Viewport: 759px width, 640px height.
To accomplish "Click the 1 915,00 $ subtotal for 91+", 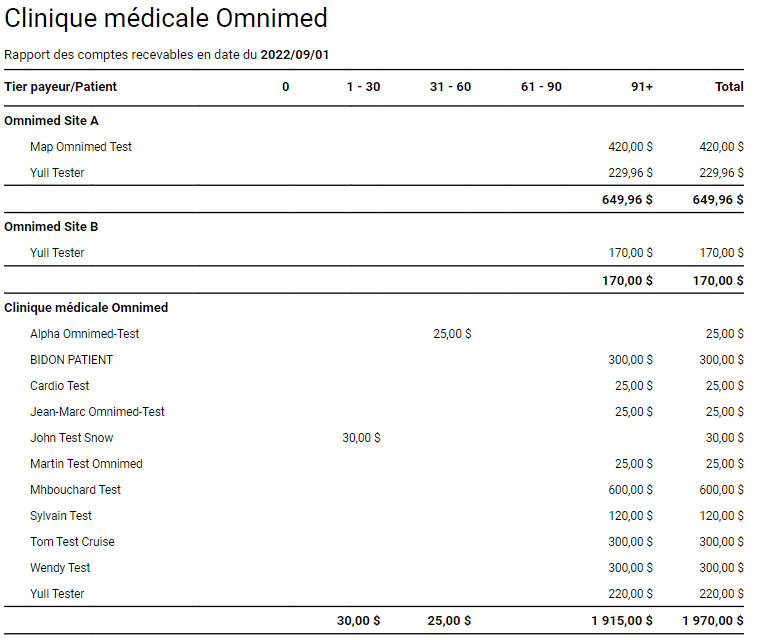I will (621, 621).
